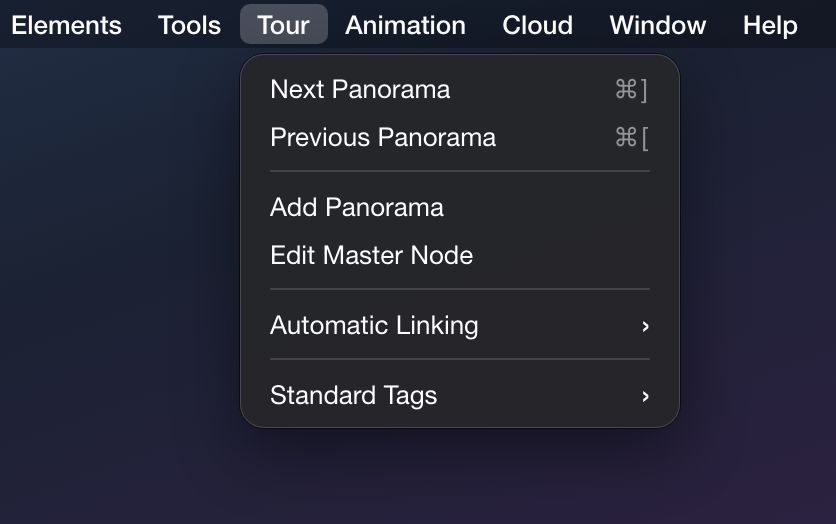Screen dimensions: 836x524
Task: Click the chevron beside Automatic Linking
Action: point(645,326)
